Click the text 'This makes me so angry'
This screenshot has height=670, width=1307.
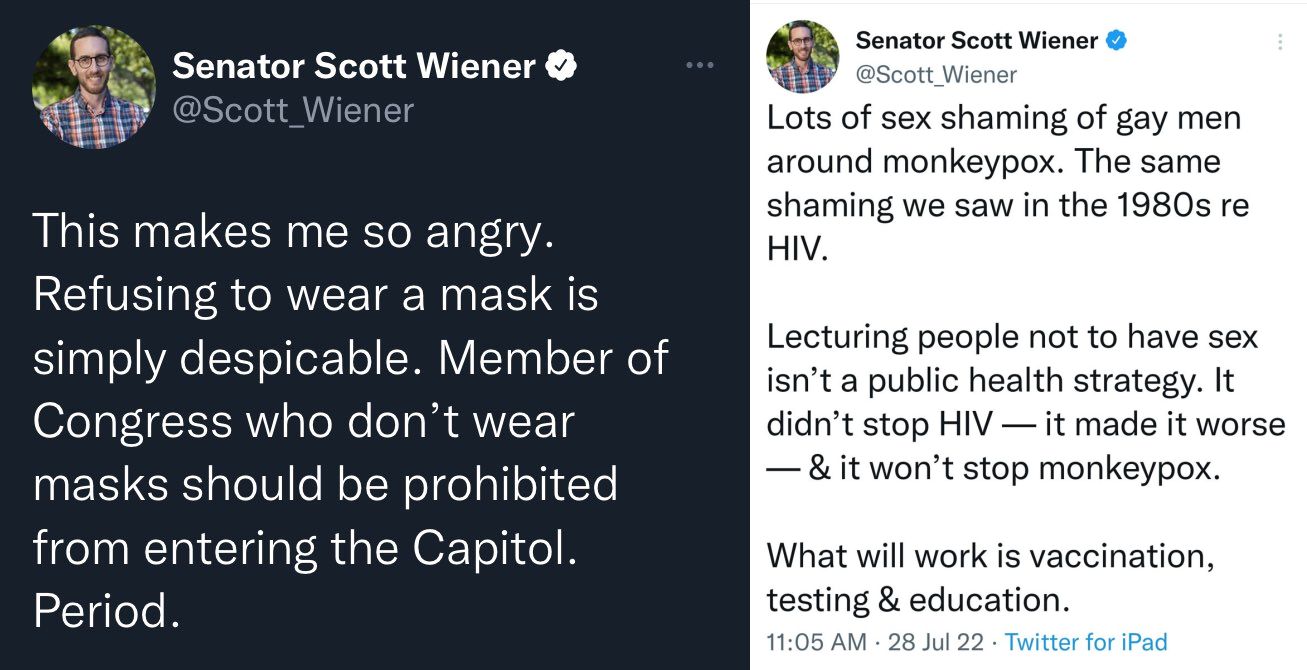292,233
